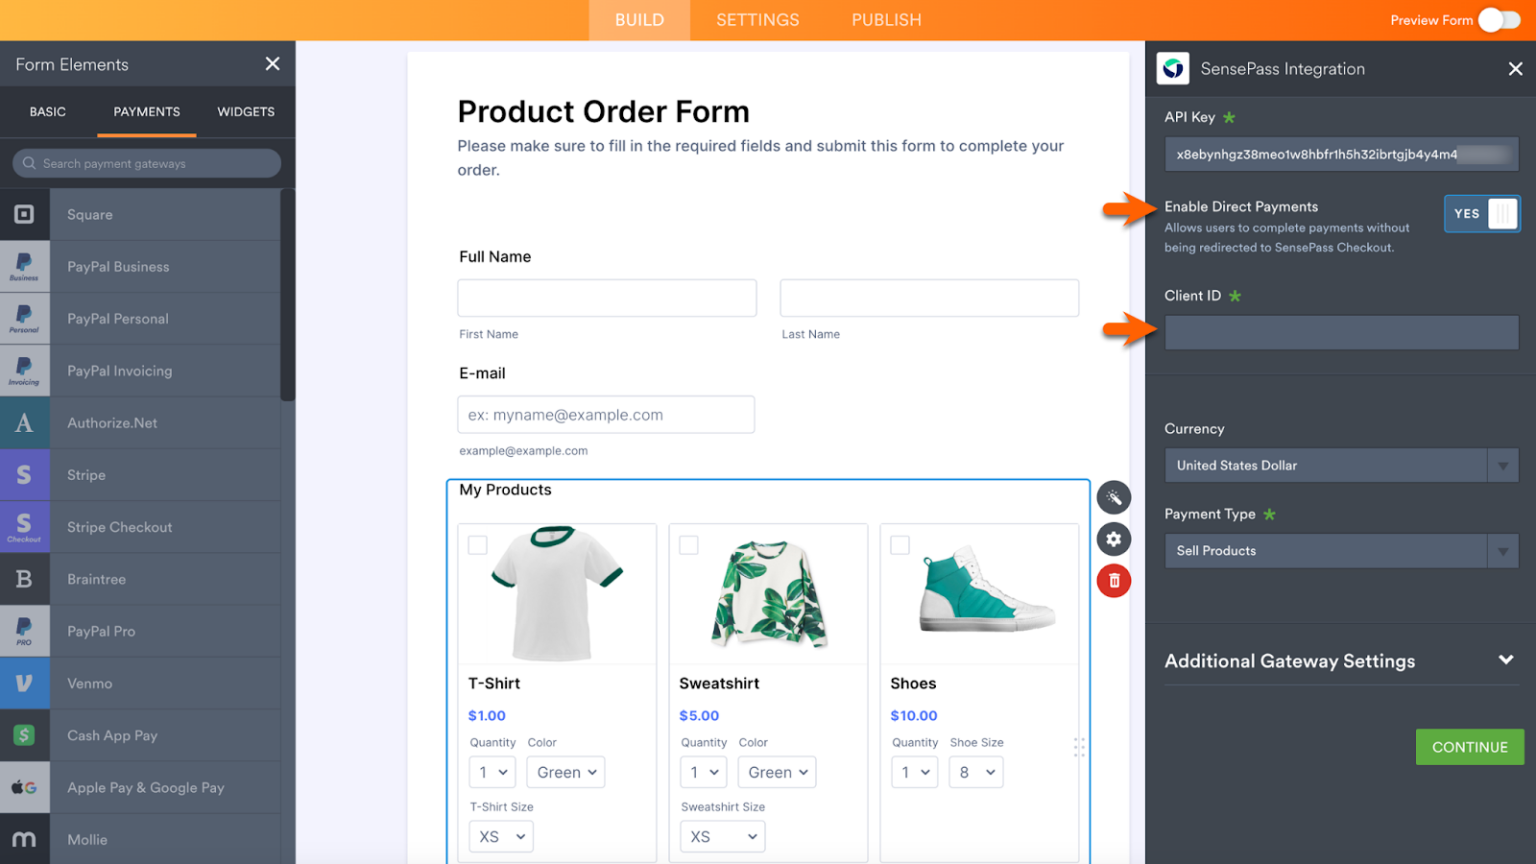Image resolution: width=1536 pixels, height=864 pixels.
Task: Pick the Apple Pay & Google Pay icon
Action: 25,787
